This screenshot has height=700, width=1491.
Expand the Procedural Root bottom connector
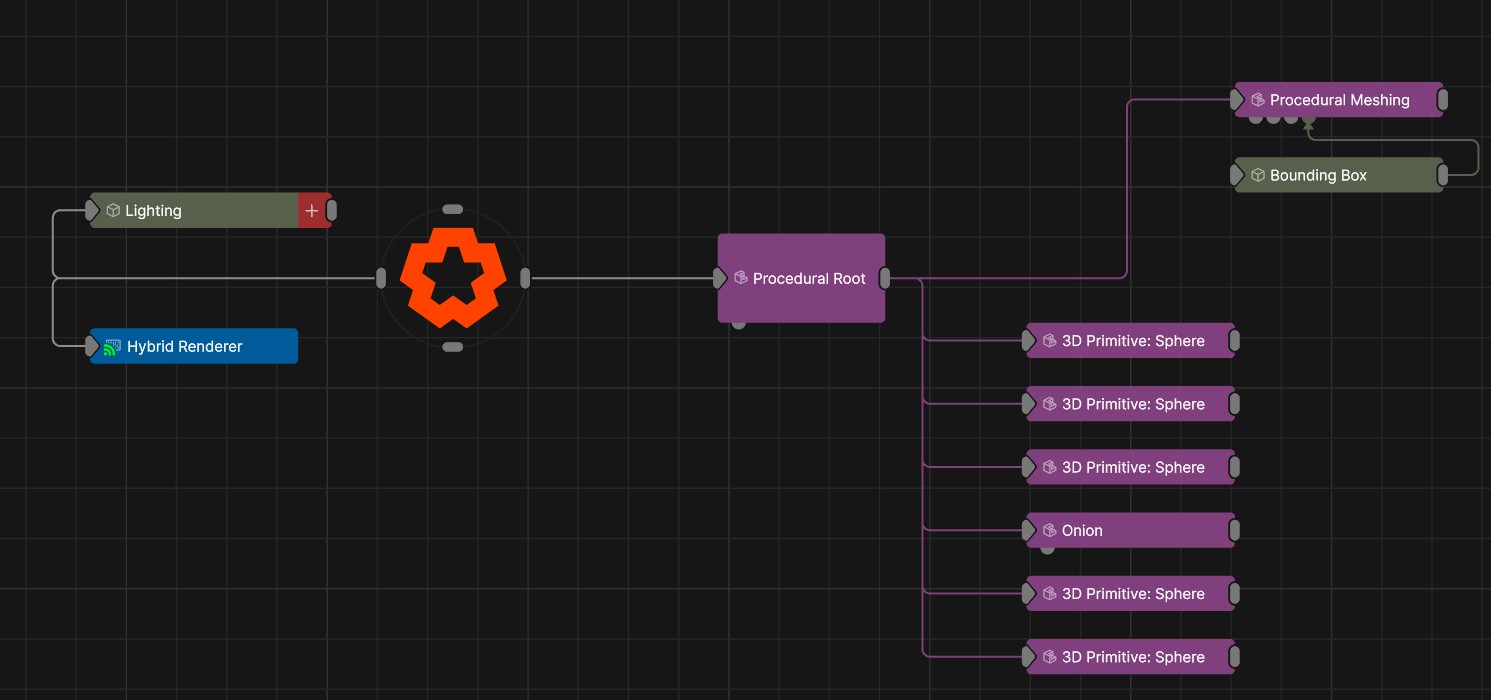(738, 324)
